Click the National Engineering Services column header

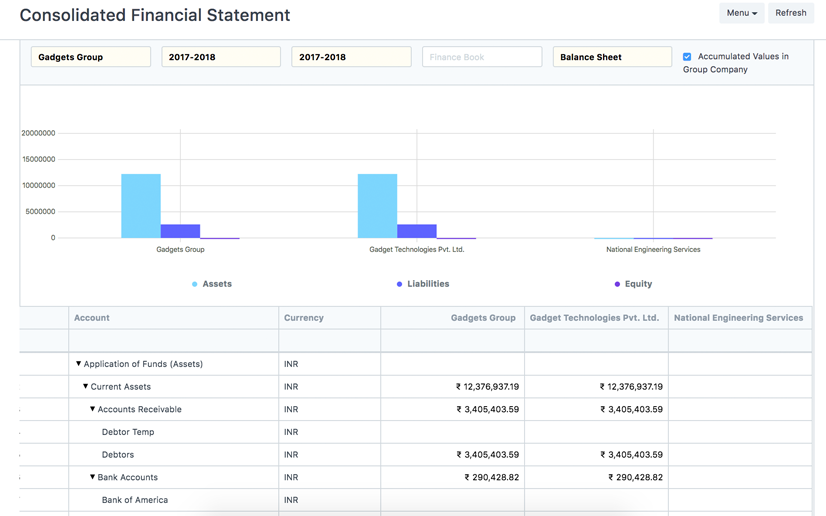[x=738, y=318]
